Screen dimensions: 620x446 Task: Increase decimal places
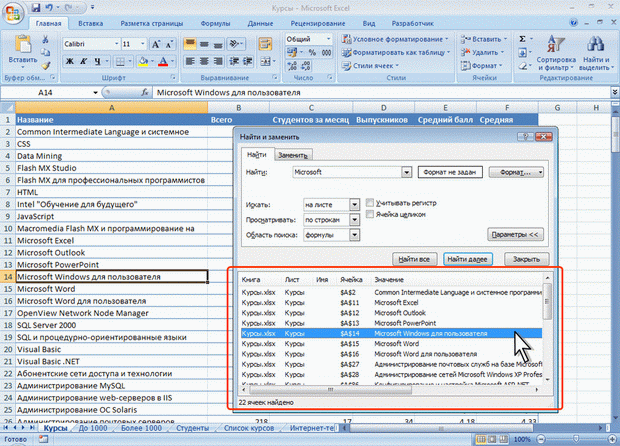click(292, 66)
